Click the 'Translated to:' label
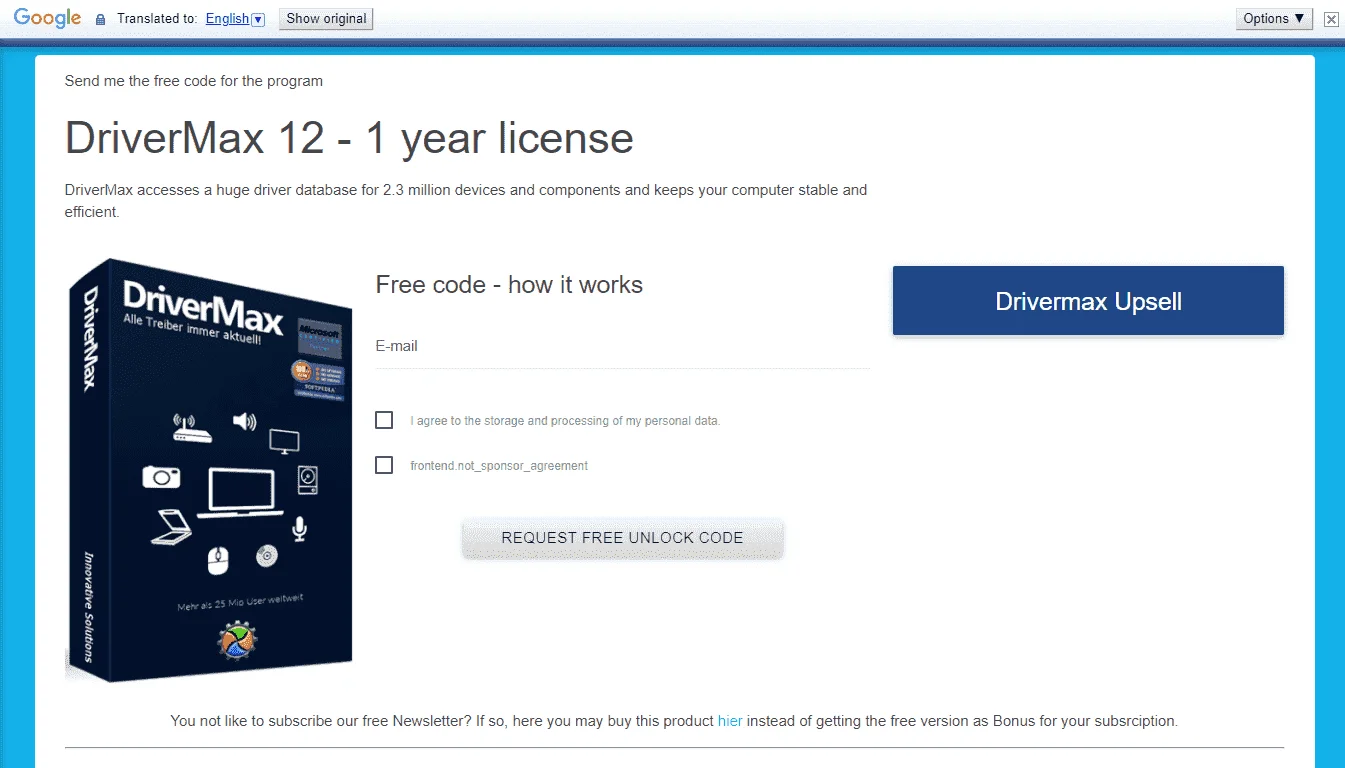The image size is (1345, 768). pyautogui.click(x=158, y=19)
